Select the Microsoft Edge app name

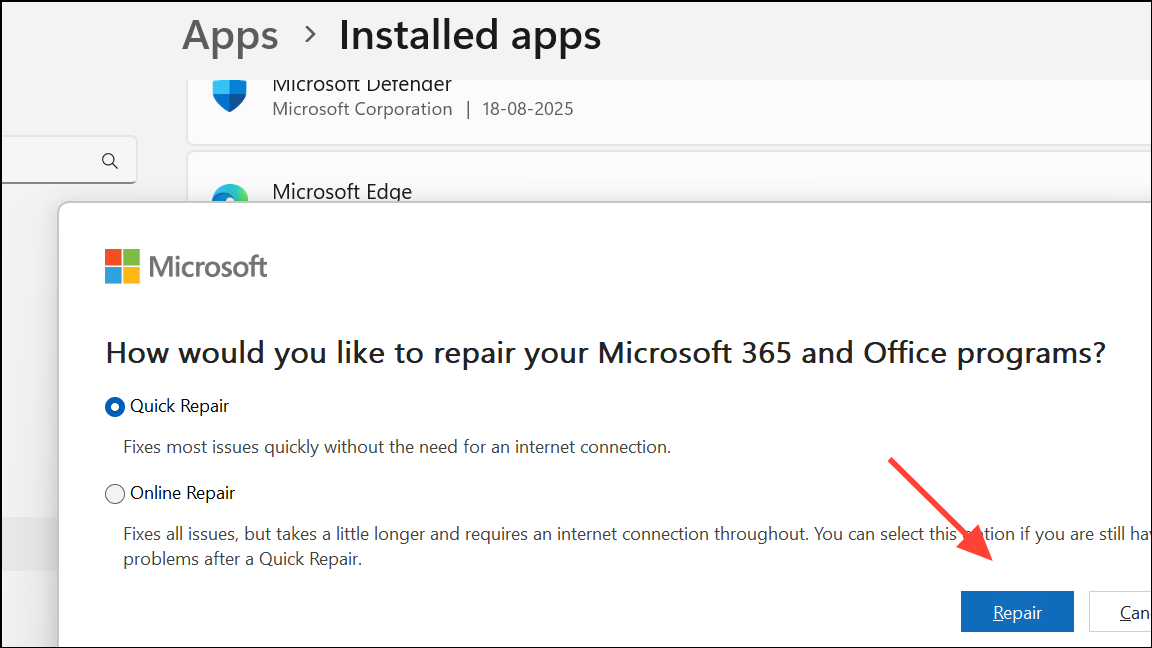click(x=342, y=191)
